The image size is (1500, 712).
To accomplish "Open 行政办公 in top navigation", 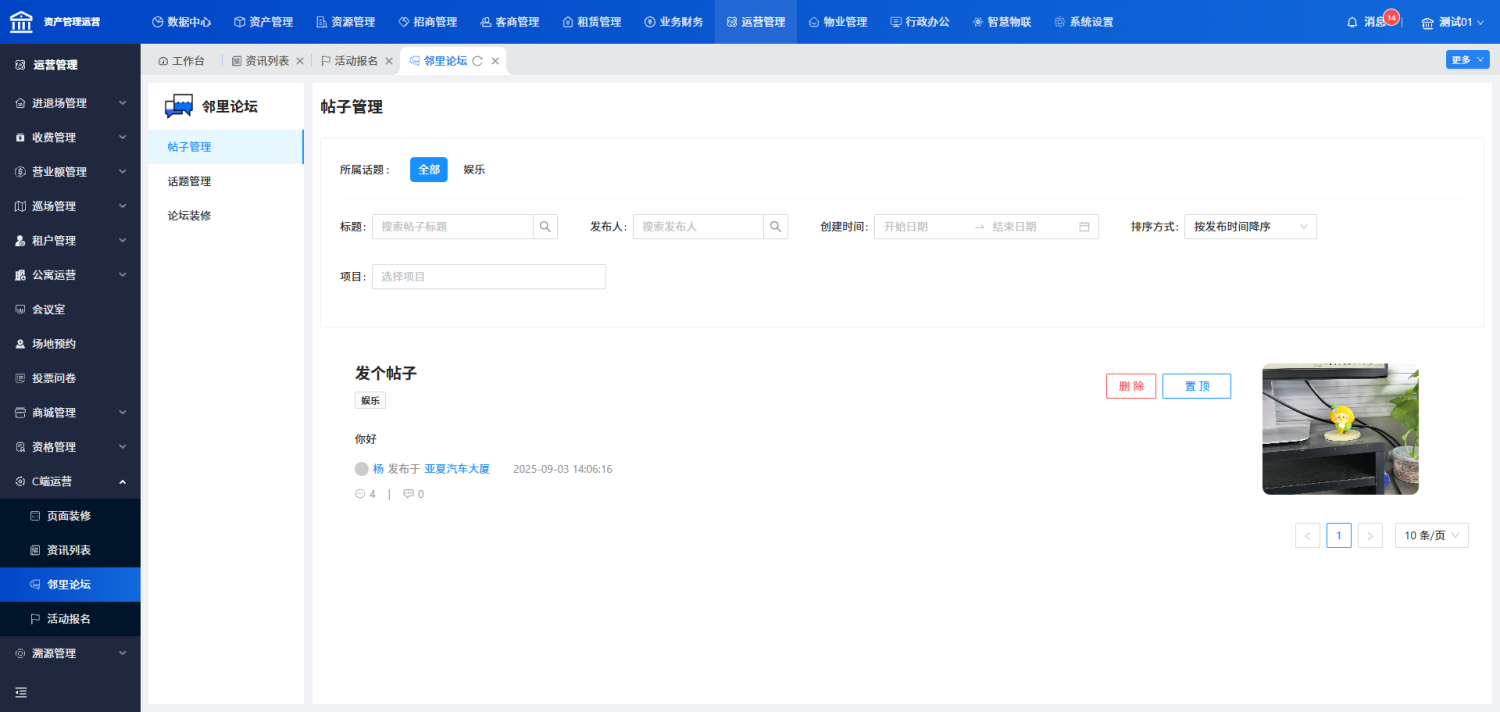I will [919, 22].
